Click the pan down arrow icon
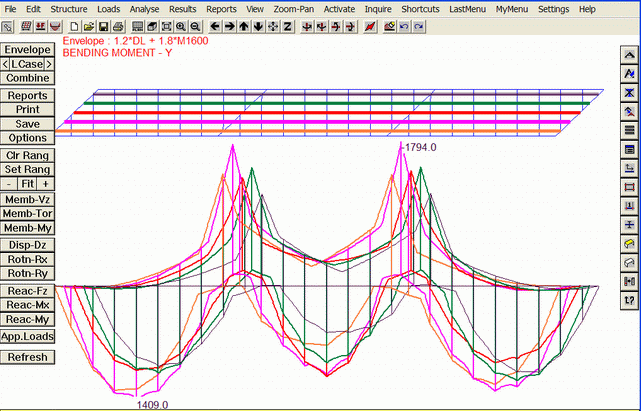Image resolution: width=641 pixels, height=411 pixels. coord(258,27)
